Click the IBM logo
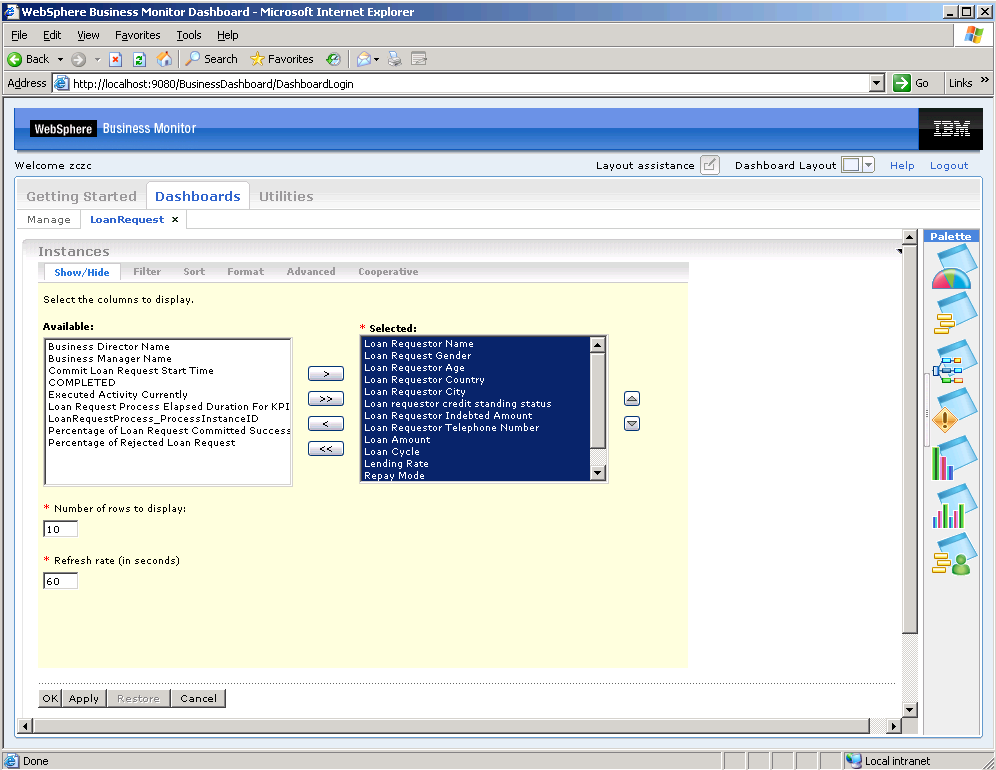 coord(951,129)
